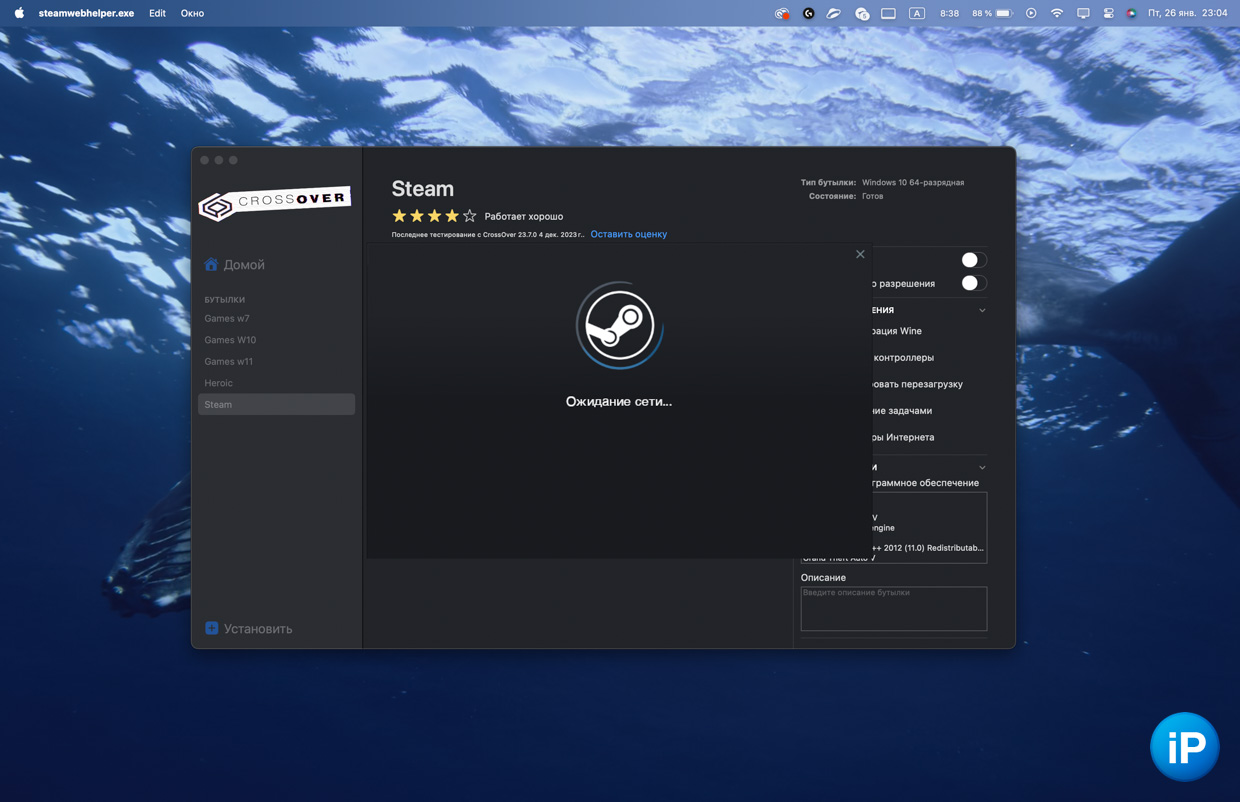Viewport: 1240px width, 802px height.
Task: Click simulate reboot ('овать перезагрузку')
Action: coord(918,384)
